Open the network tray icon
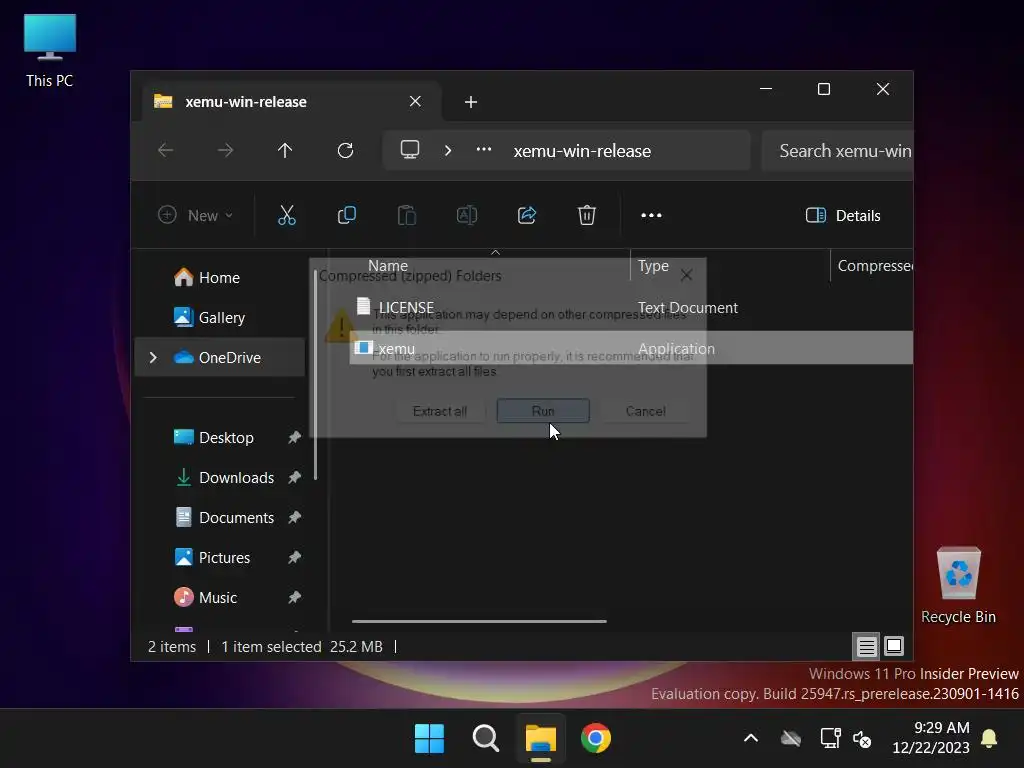Image resolution: width=1024 pixels, height=768 pixels. (830, 739)
